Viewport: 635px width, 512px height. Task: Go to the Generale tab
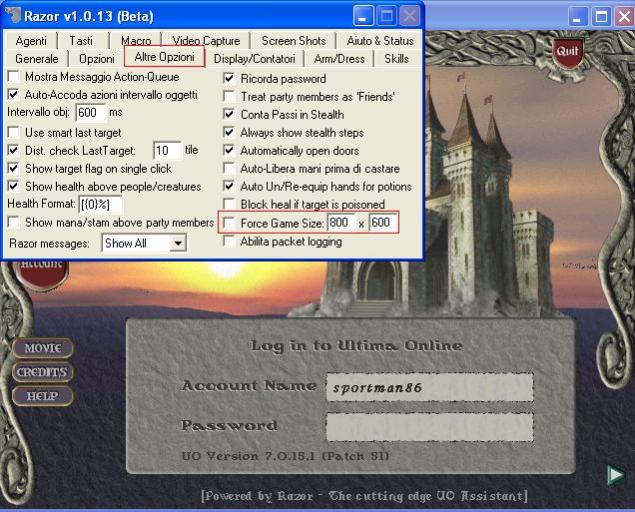pos(36,59)
